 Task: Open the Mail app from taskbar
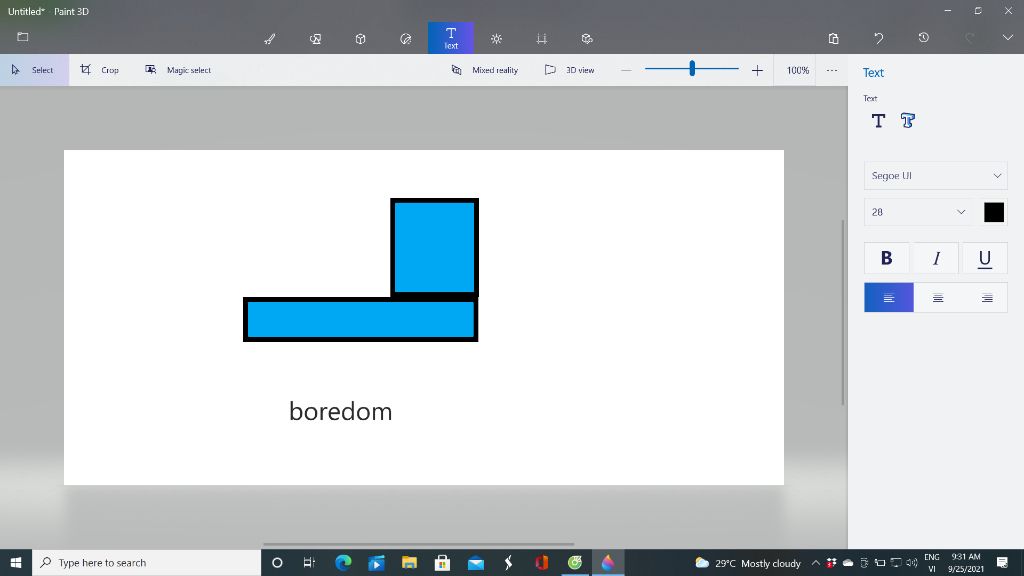pos(475,562)
